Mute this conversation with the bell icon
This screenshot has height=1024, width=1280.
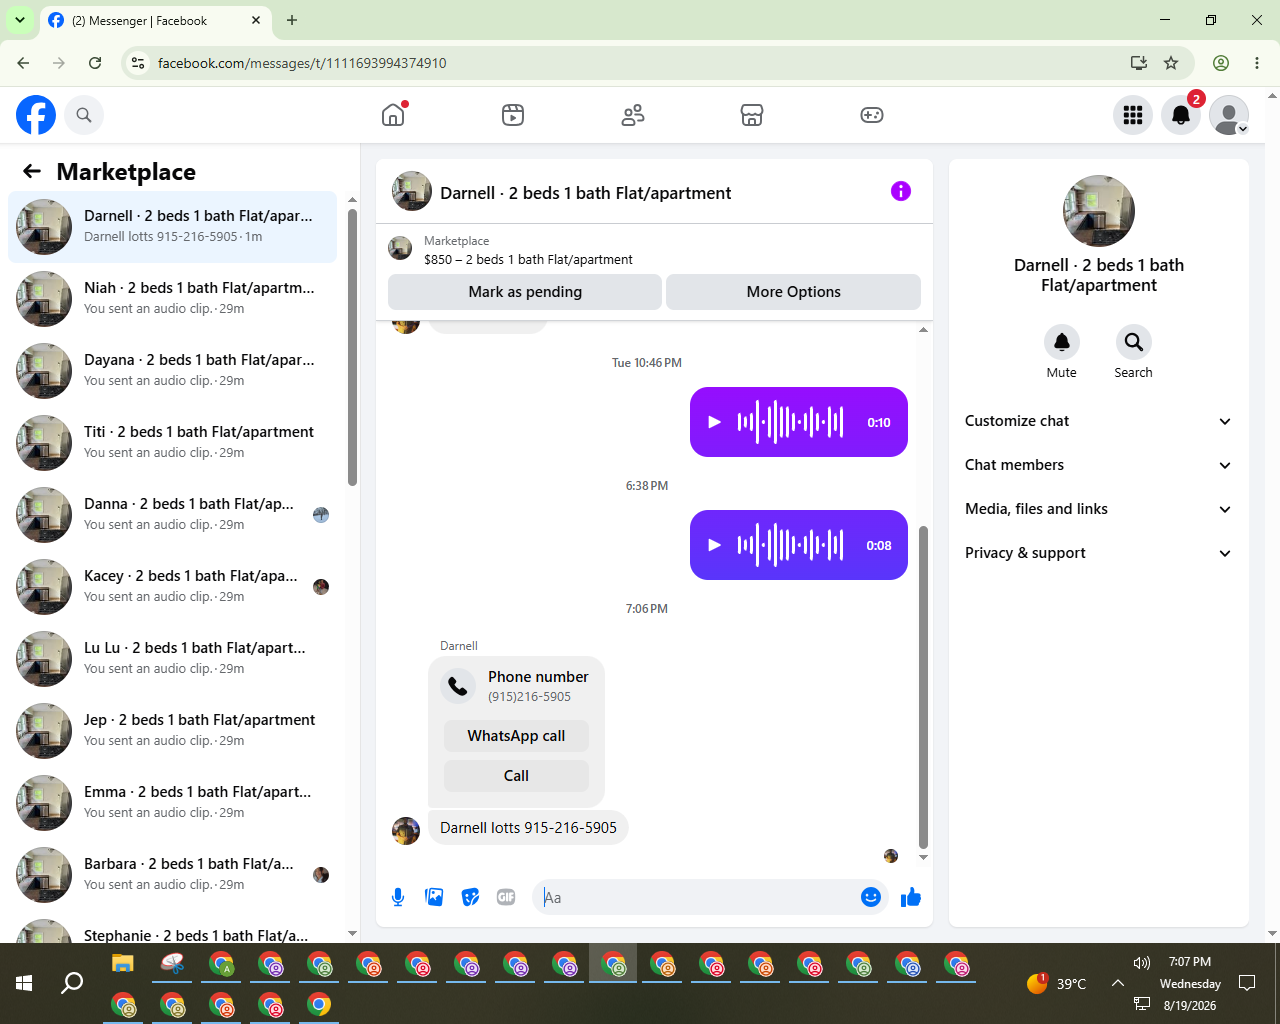coord(1062,342)
